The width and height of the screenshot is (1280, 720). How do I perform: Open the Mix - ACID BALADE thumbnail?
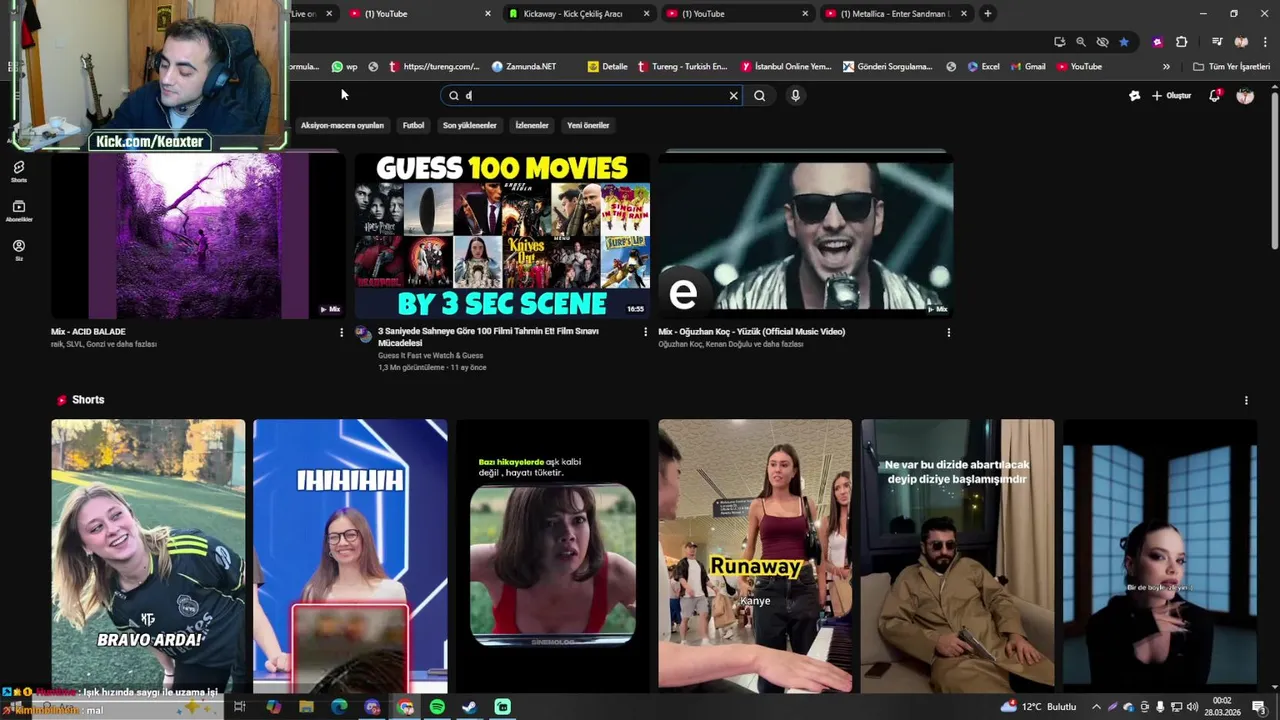pyautogui.click(x=198, y=236)
